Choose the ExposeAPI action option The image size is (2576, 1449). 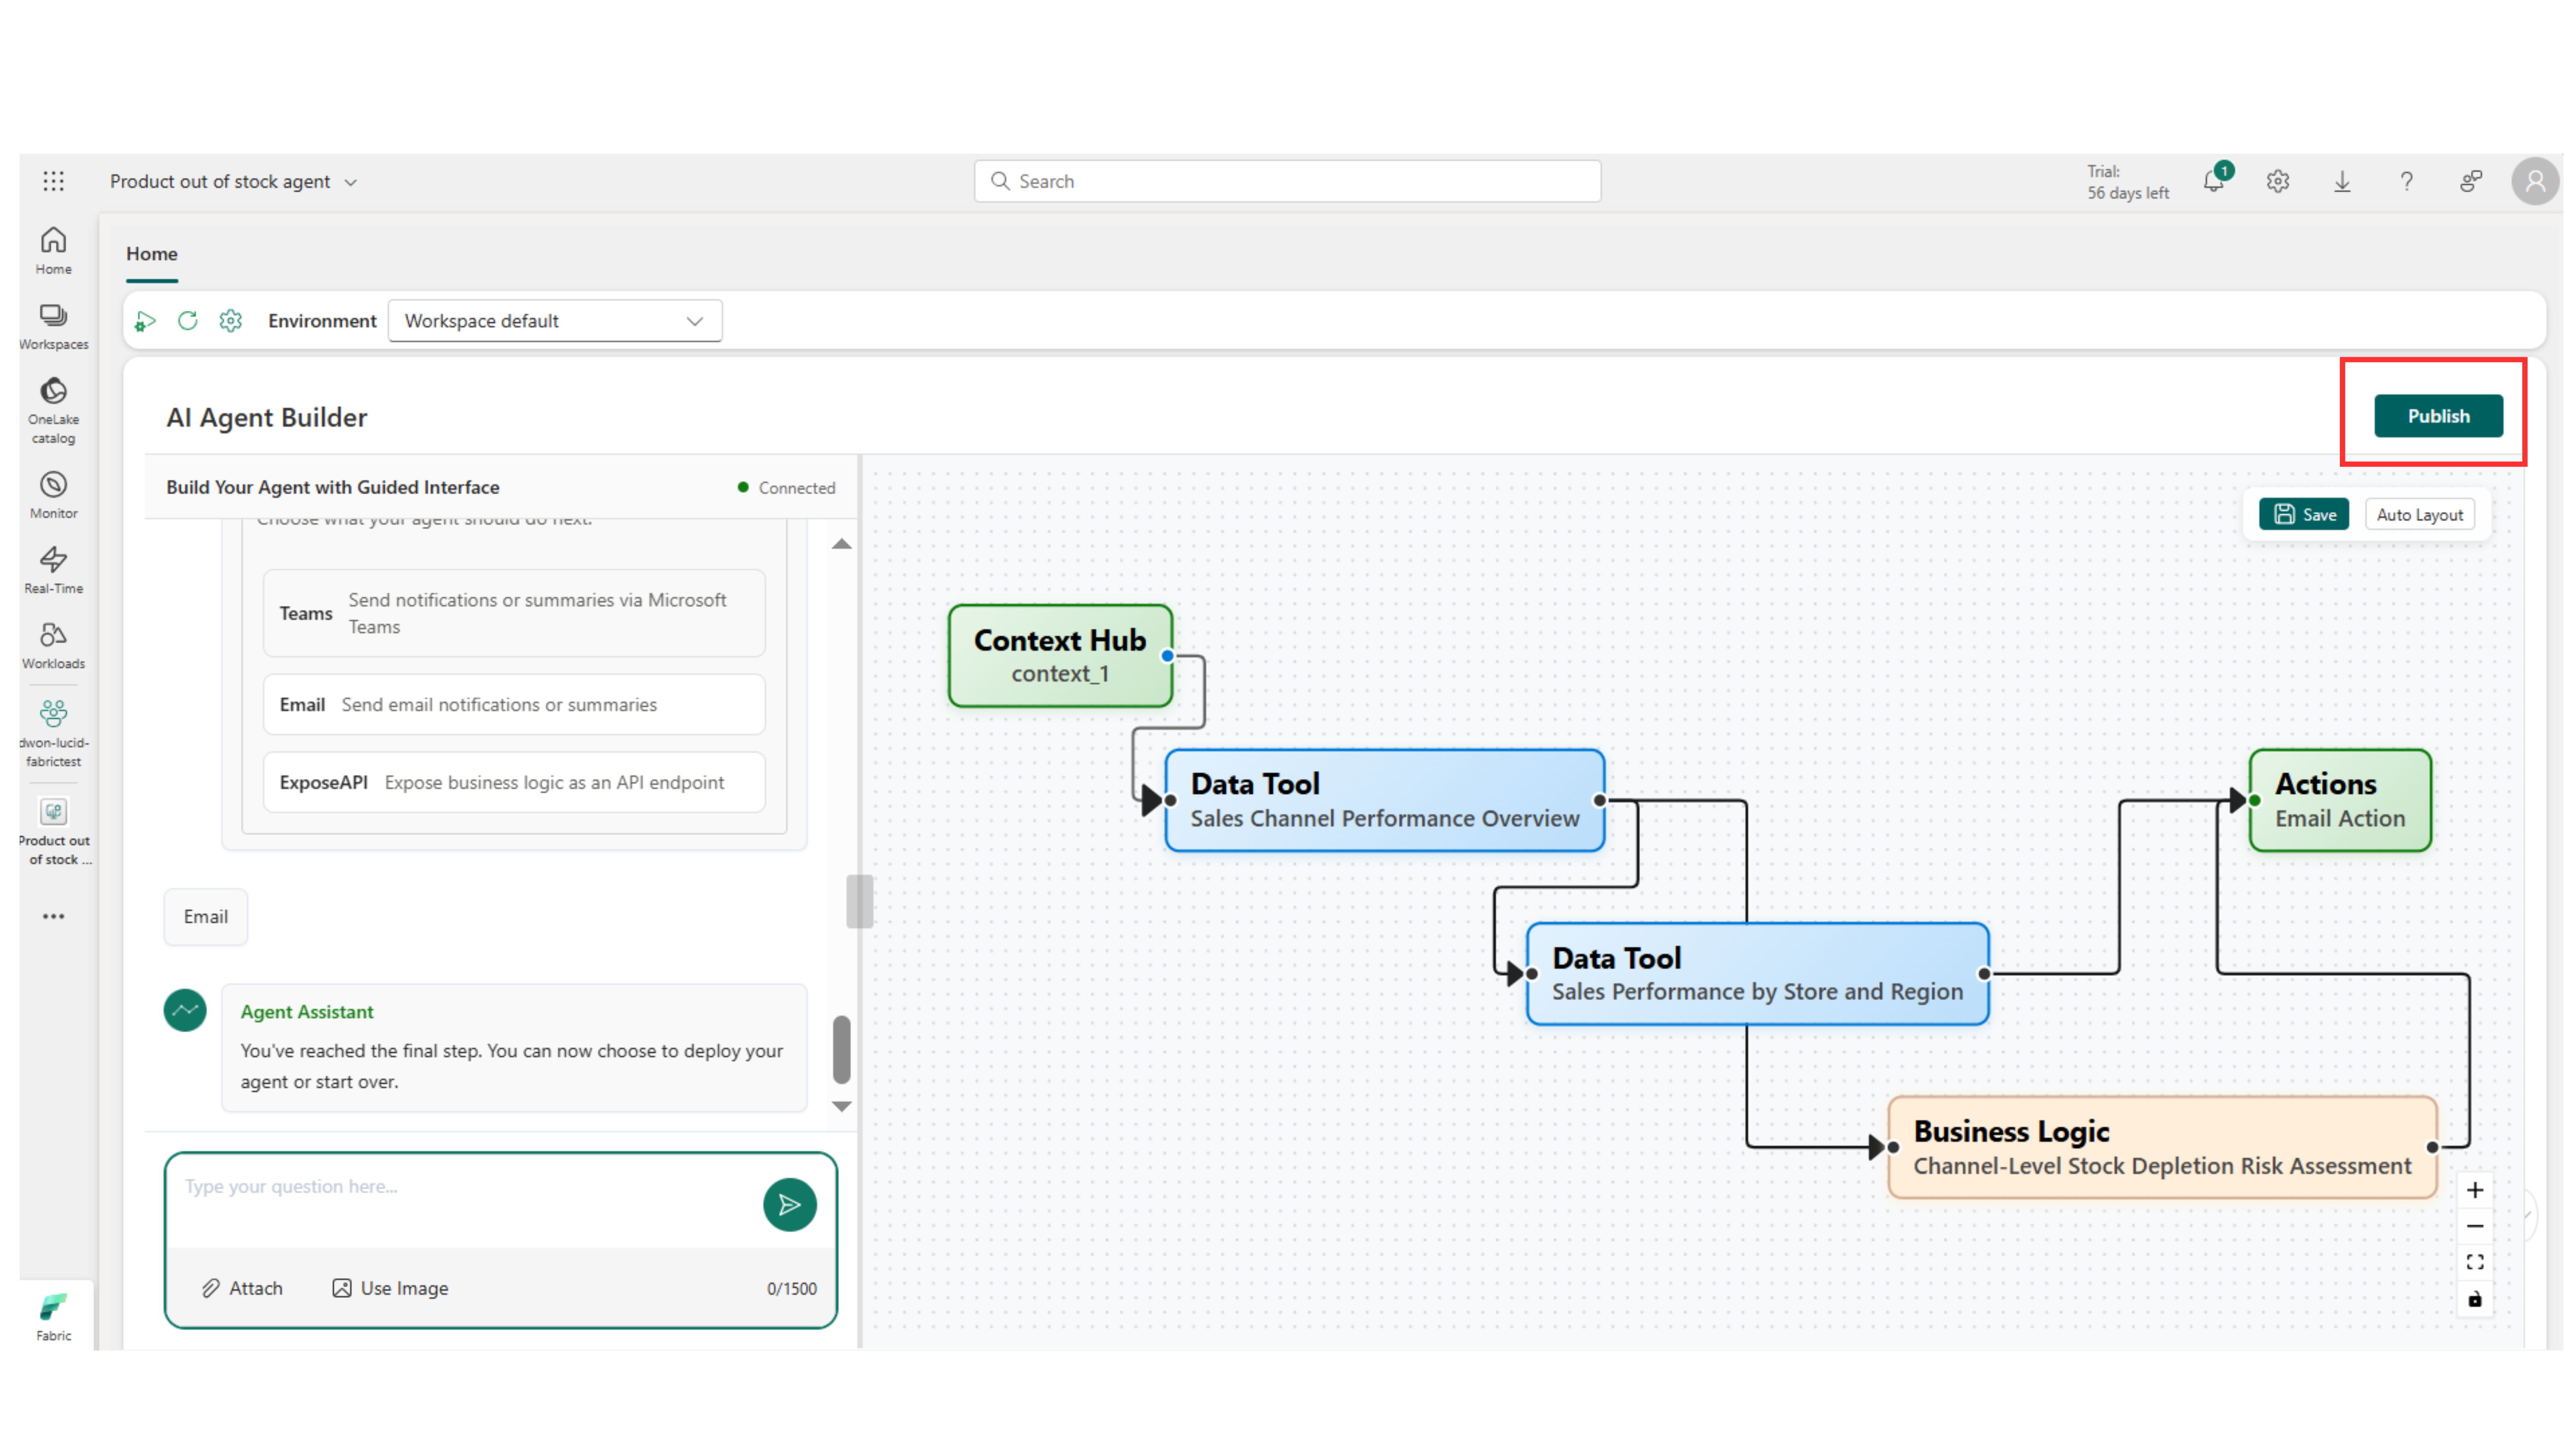pos(514,782)
